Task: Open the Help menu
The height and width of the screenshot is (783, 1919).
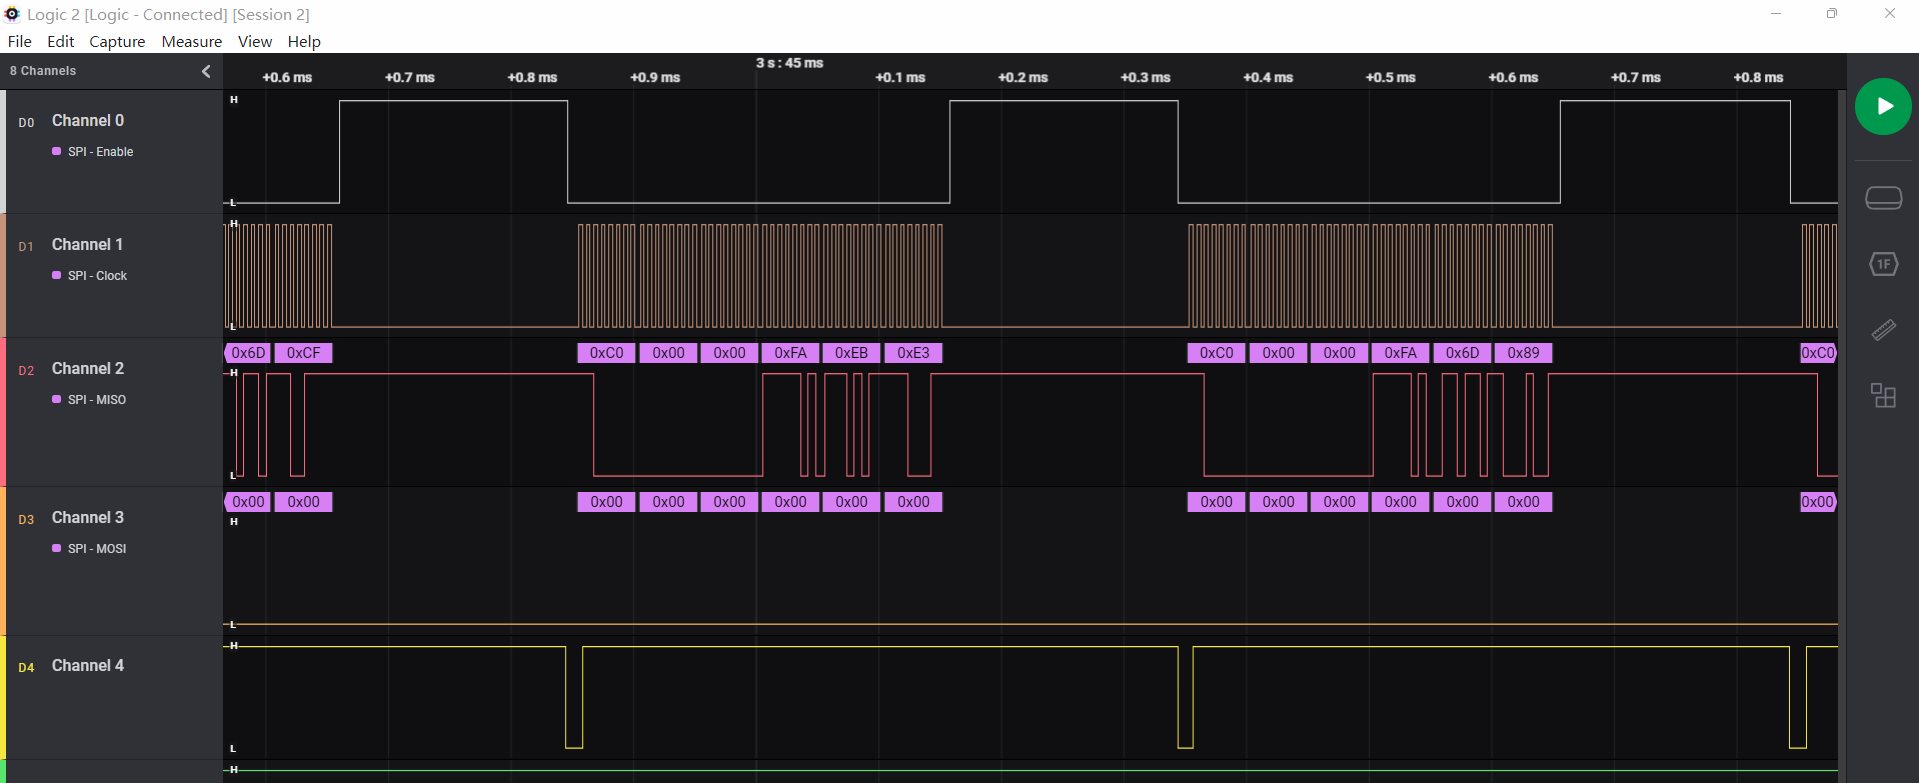Action: 304,42
